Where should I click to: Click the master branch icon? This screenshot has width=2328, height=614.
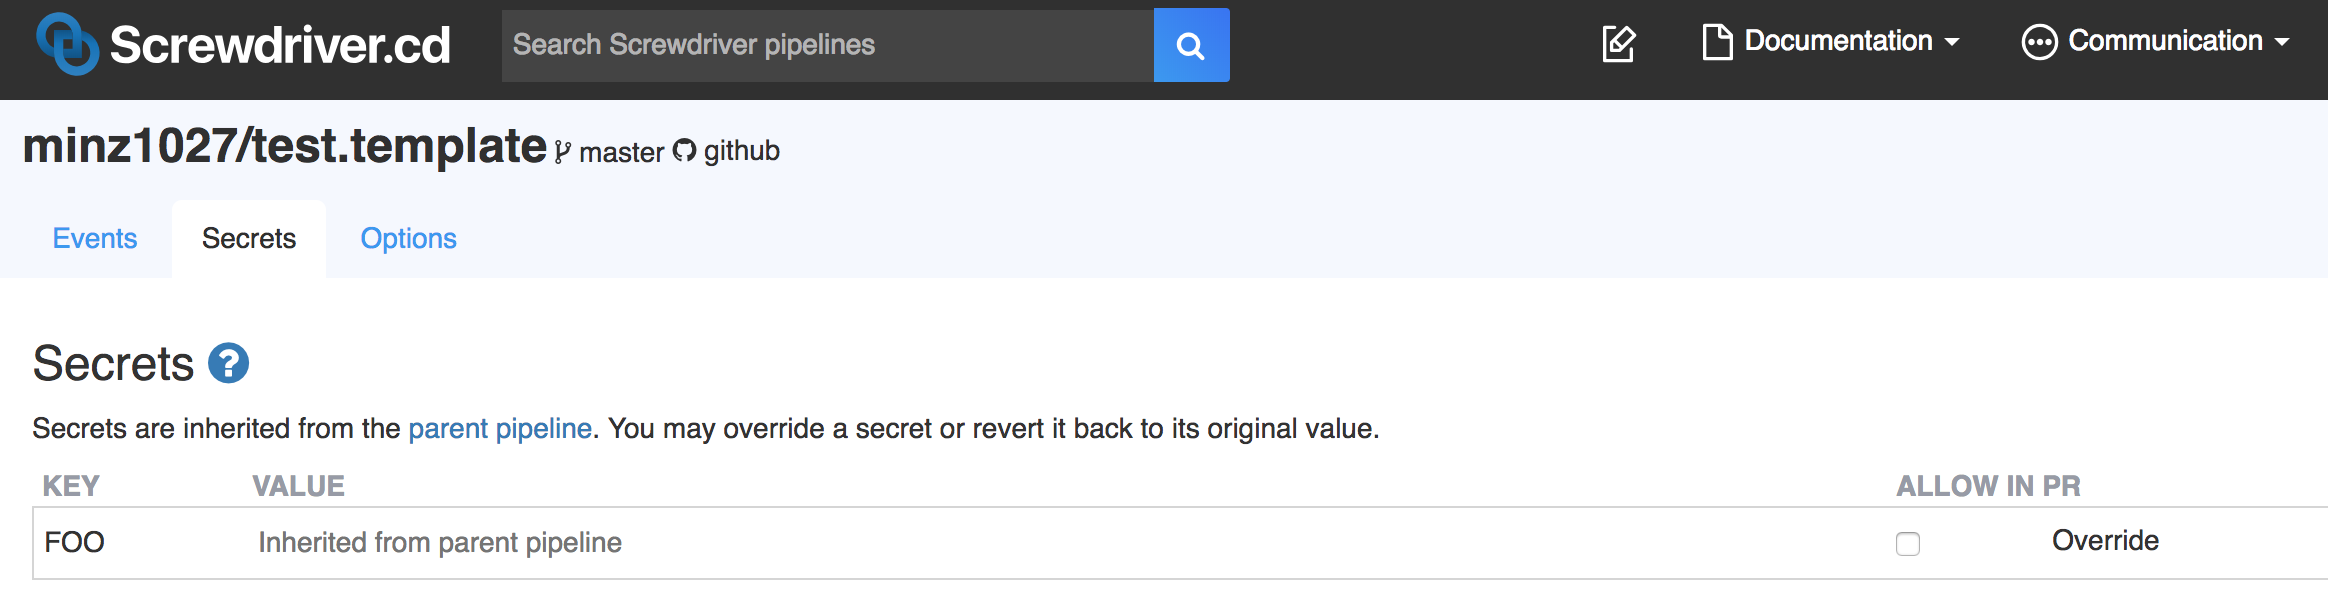click(x=563, y=152)
